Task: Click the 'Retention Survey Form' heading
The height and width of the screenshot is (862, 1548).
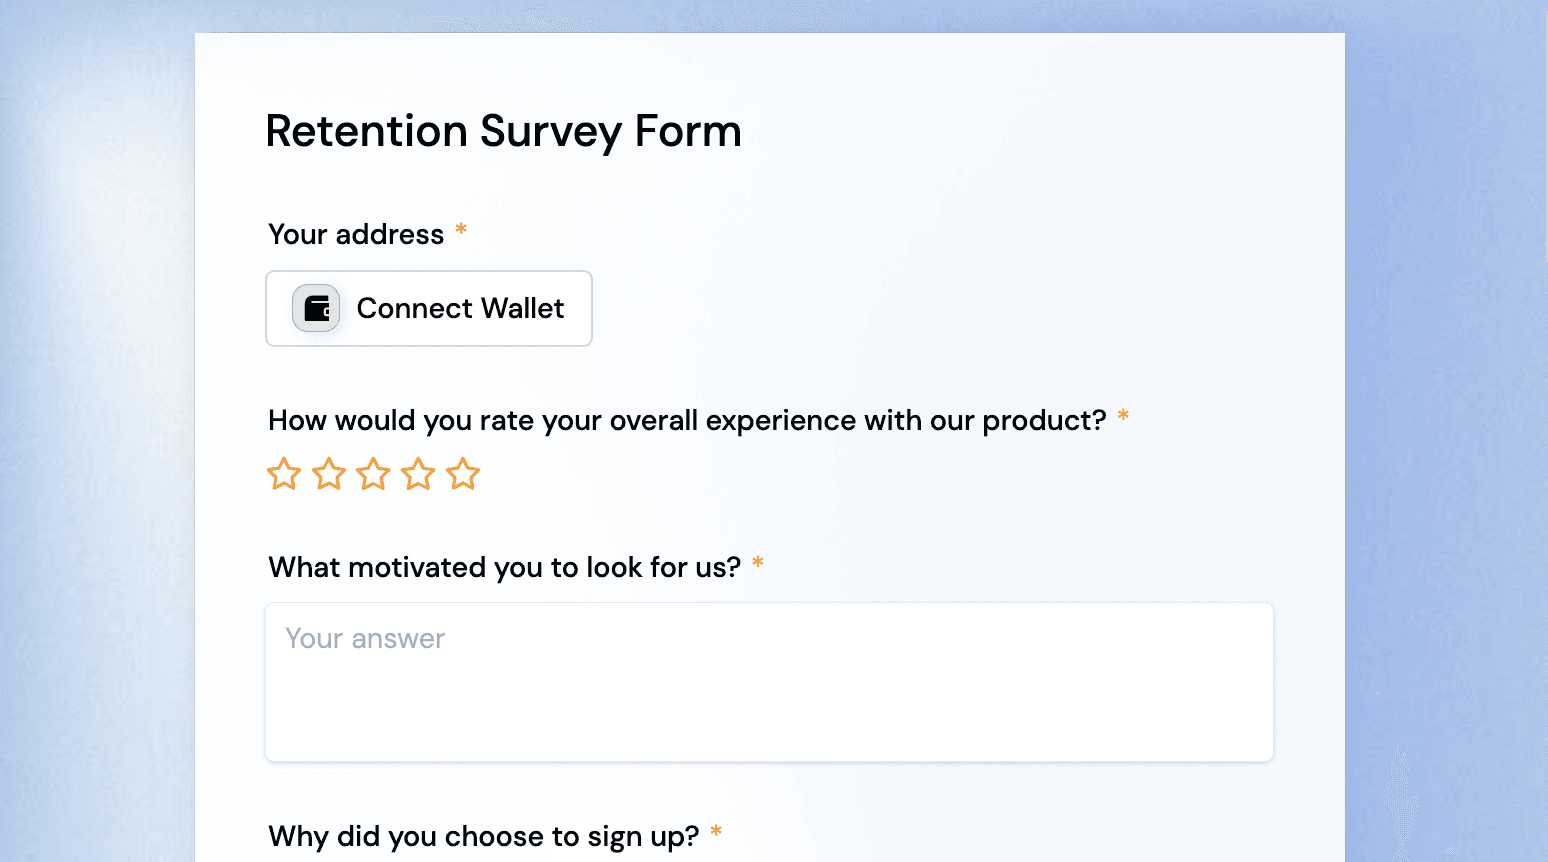Action: pos(504,132)
